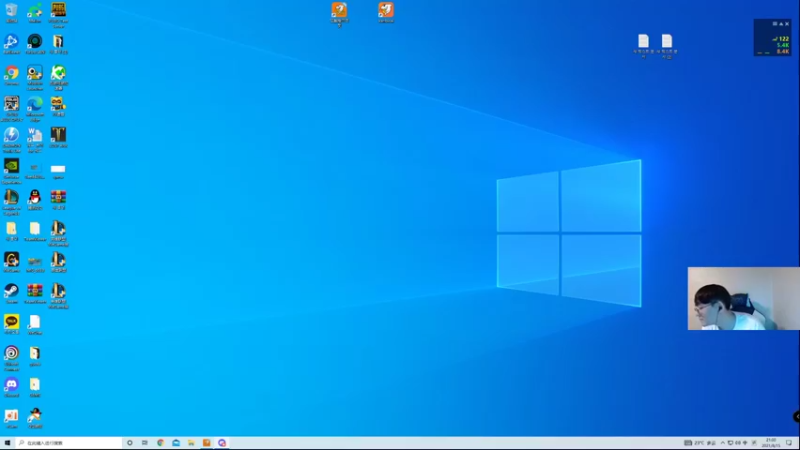Select the orange bar-chart shortcut in bottom row

click(x=11, y=417)
